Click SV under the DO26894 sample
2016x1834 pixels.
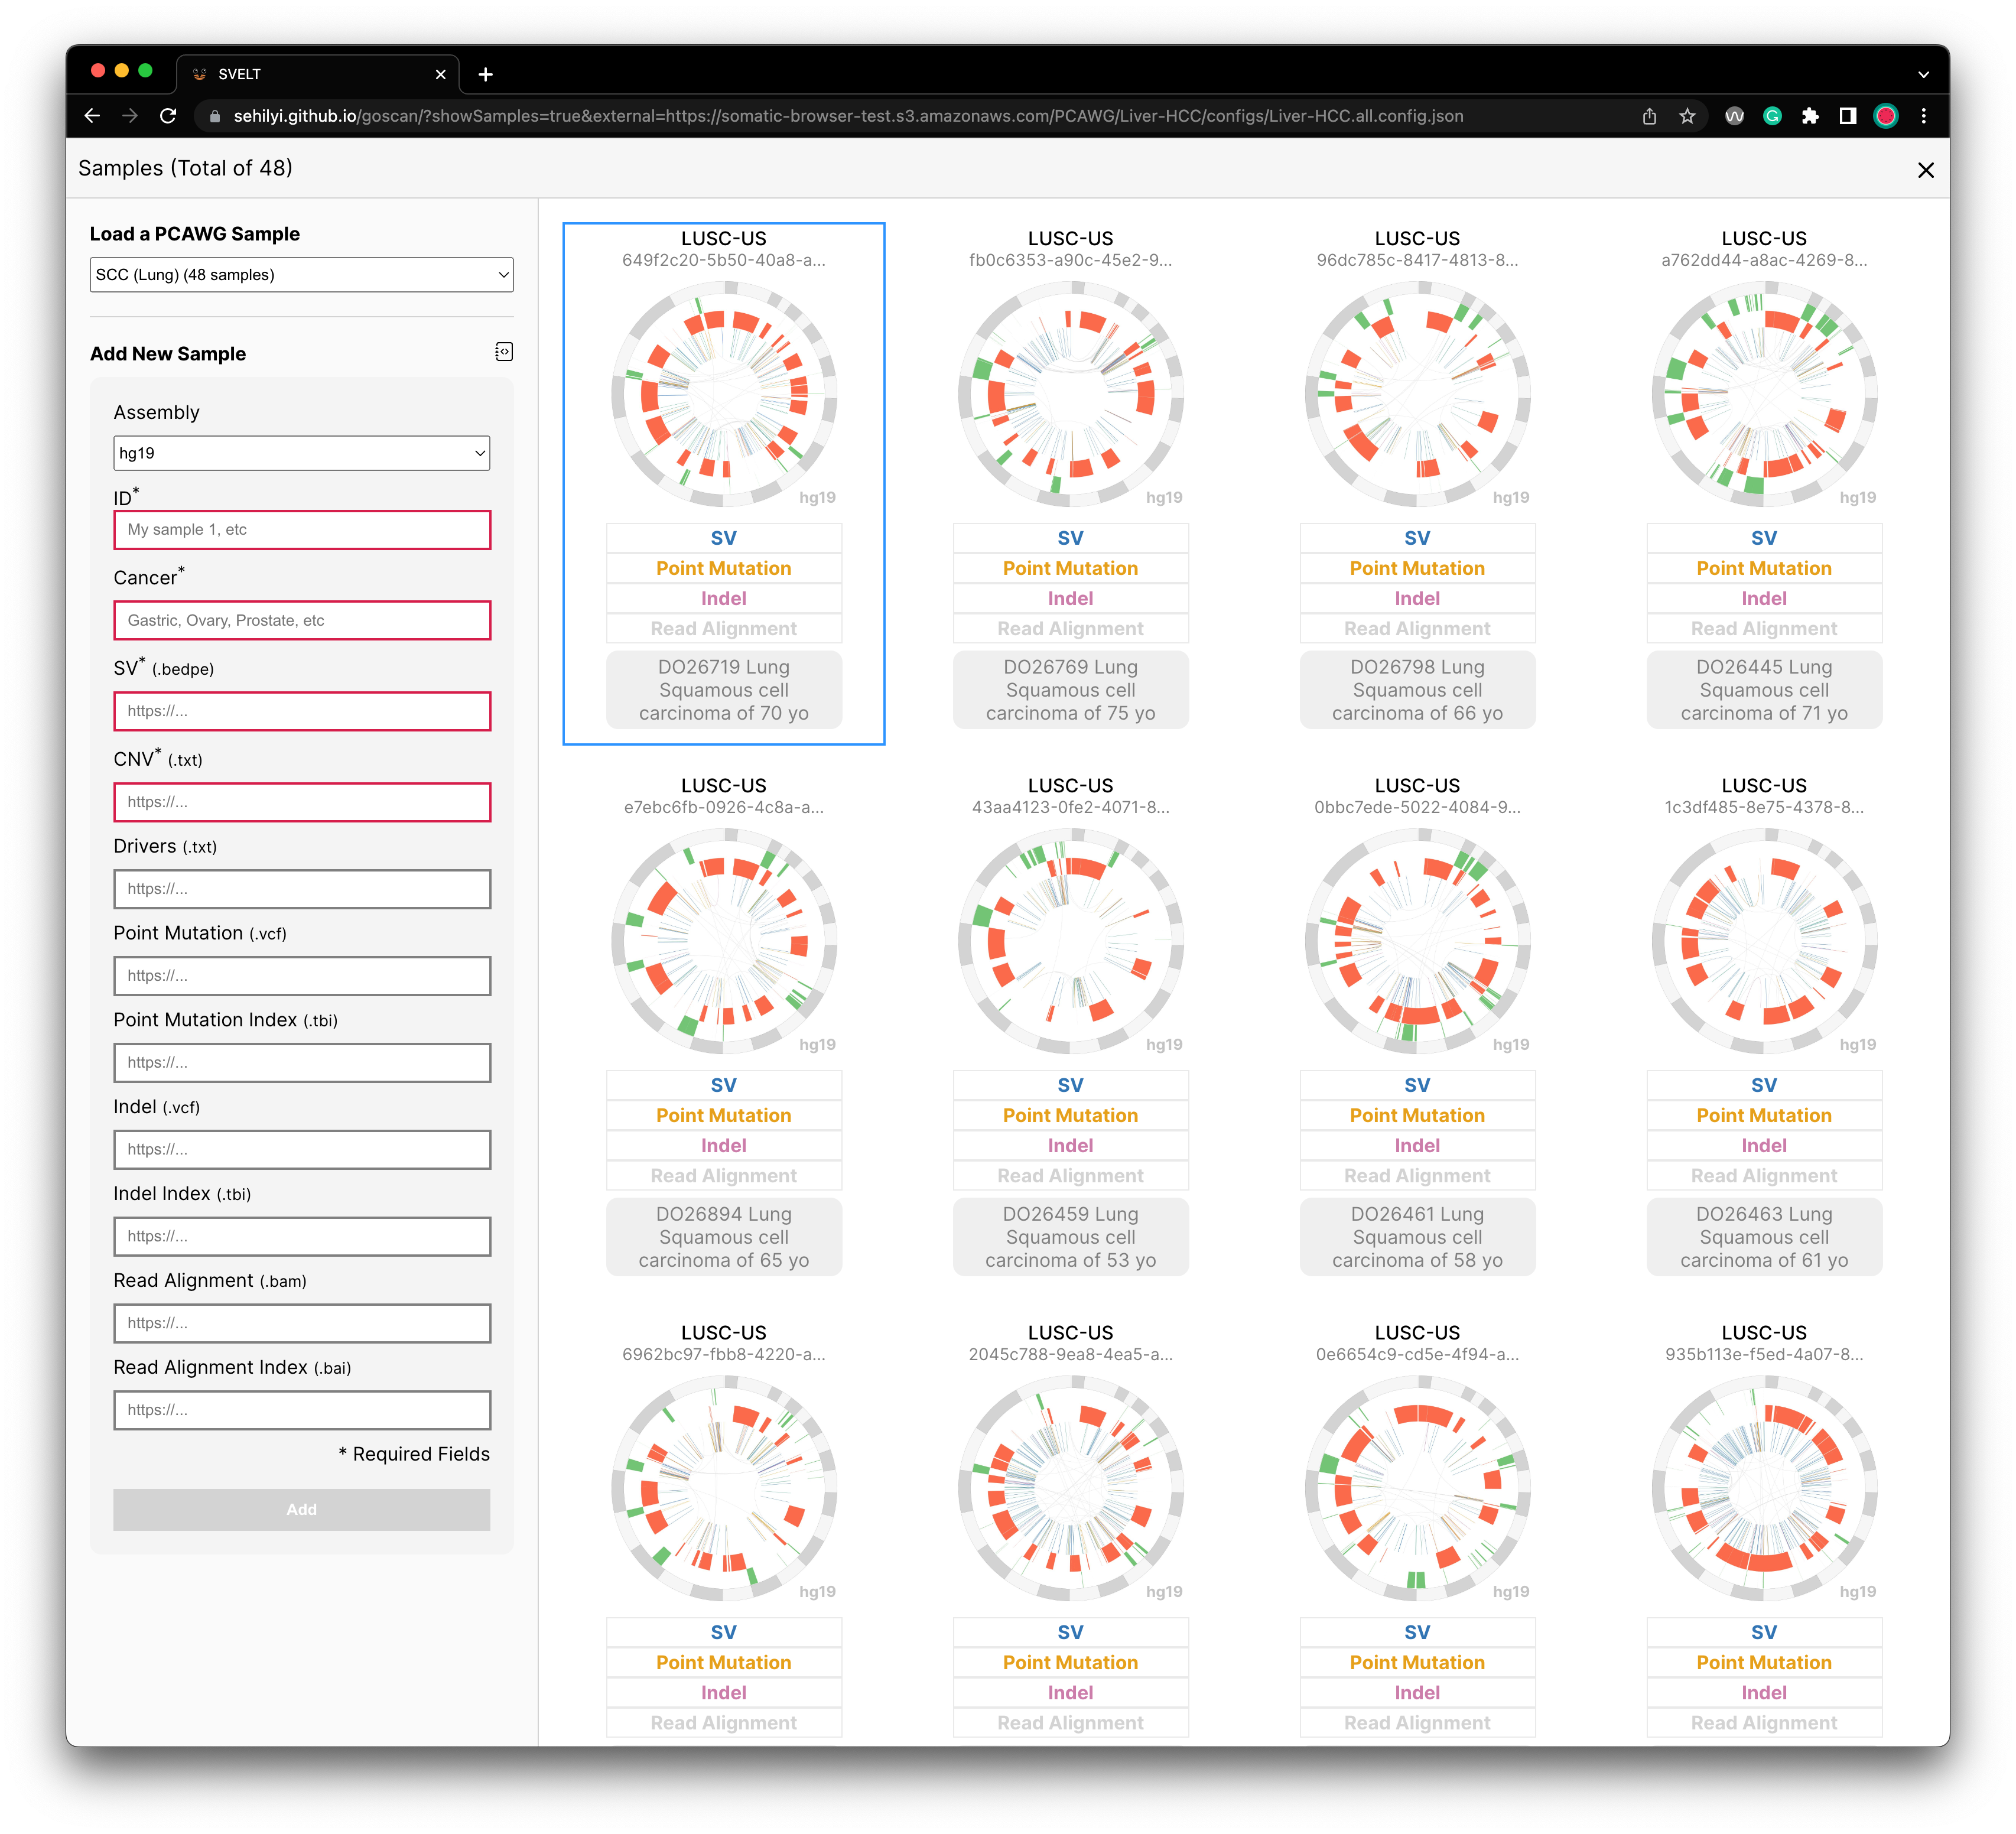coord(724,1085)
